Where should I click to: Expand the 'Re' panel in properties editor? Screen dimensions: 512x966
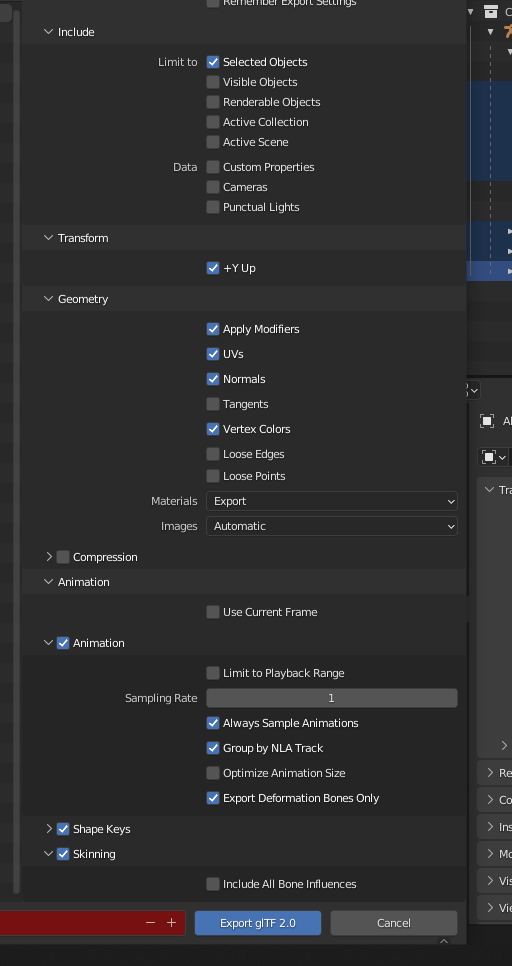[x=490, y=773]
